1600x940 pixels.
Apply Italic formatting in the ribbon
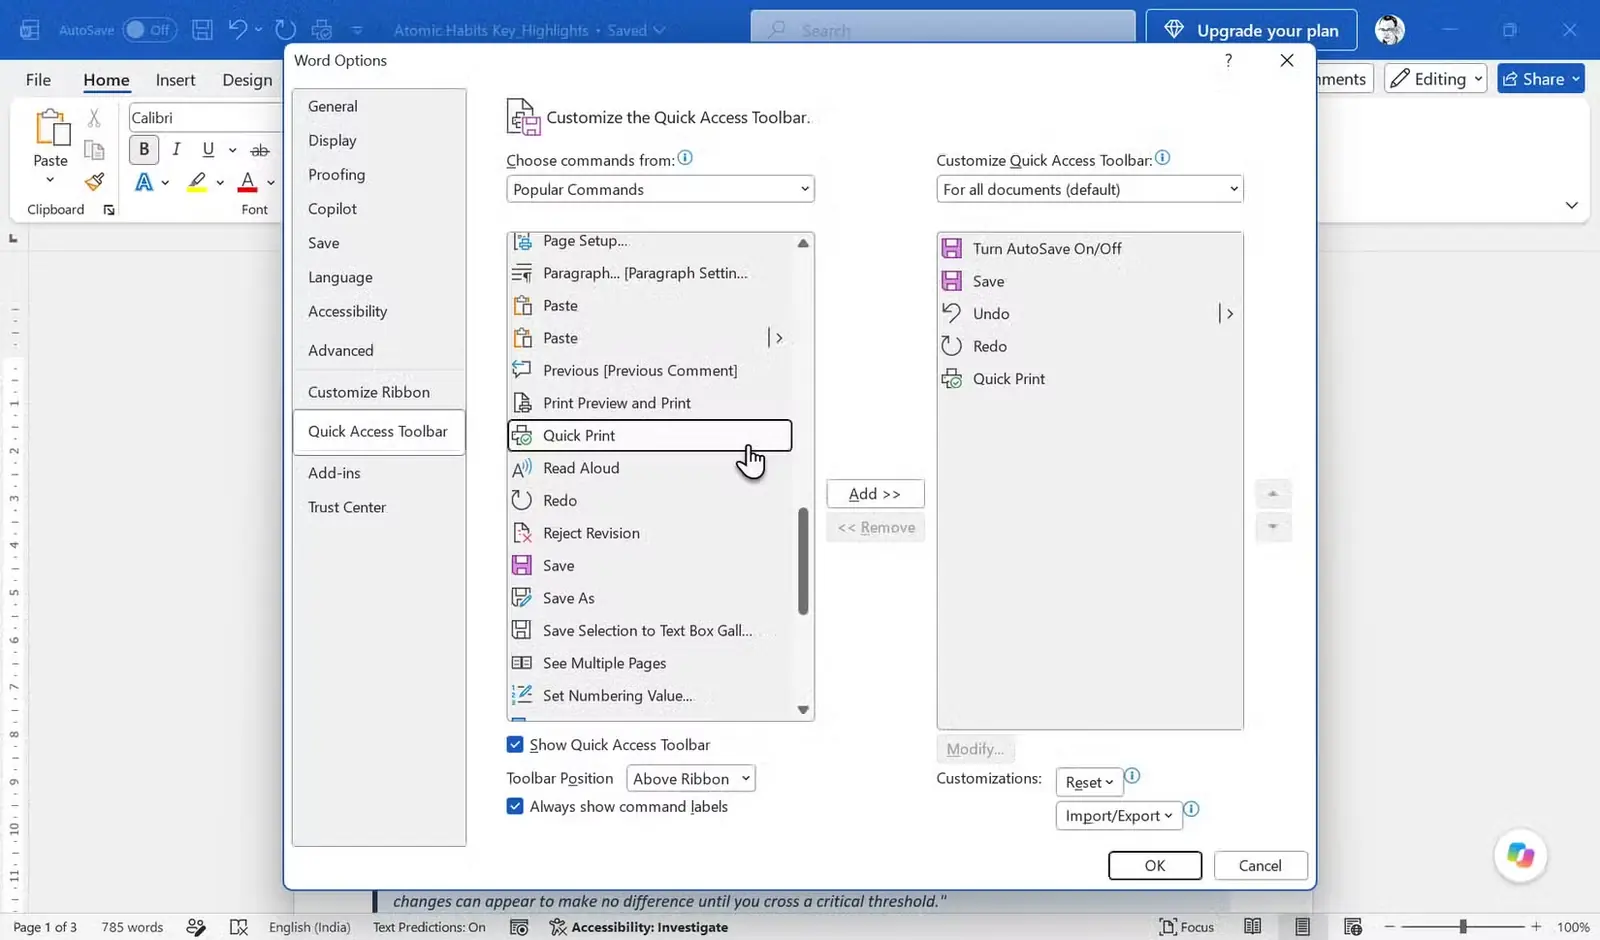tap(176, 150)
